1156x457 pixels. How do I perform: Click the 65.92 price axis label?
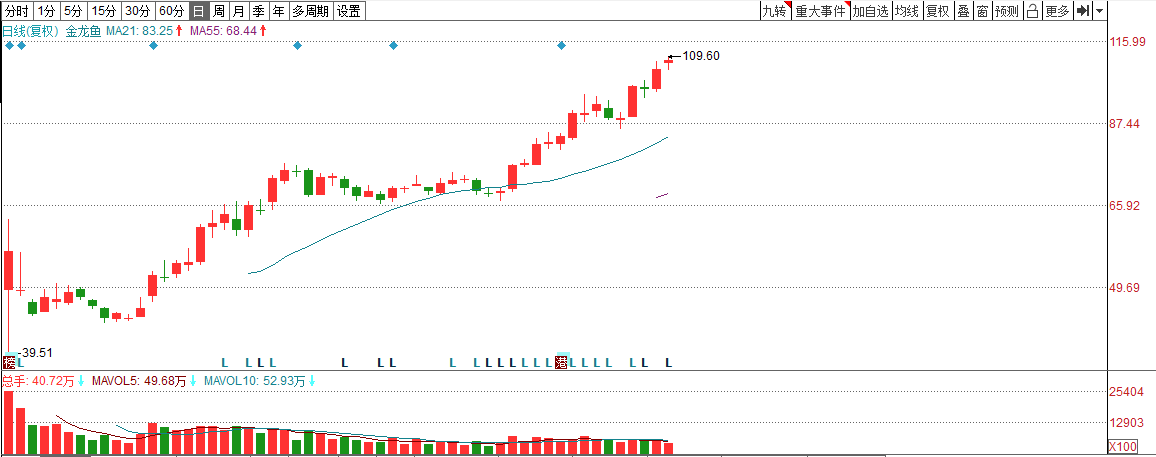click(x=1124, y=206)
